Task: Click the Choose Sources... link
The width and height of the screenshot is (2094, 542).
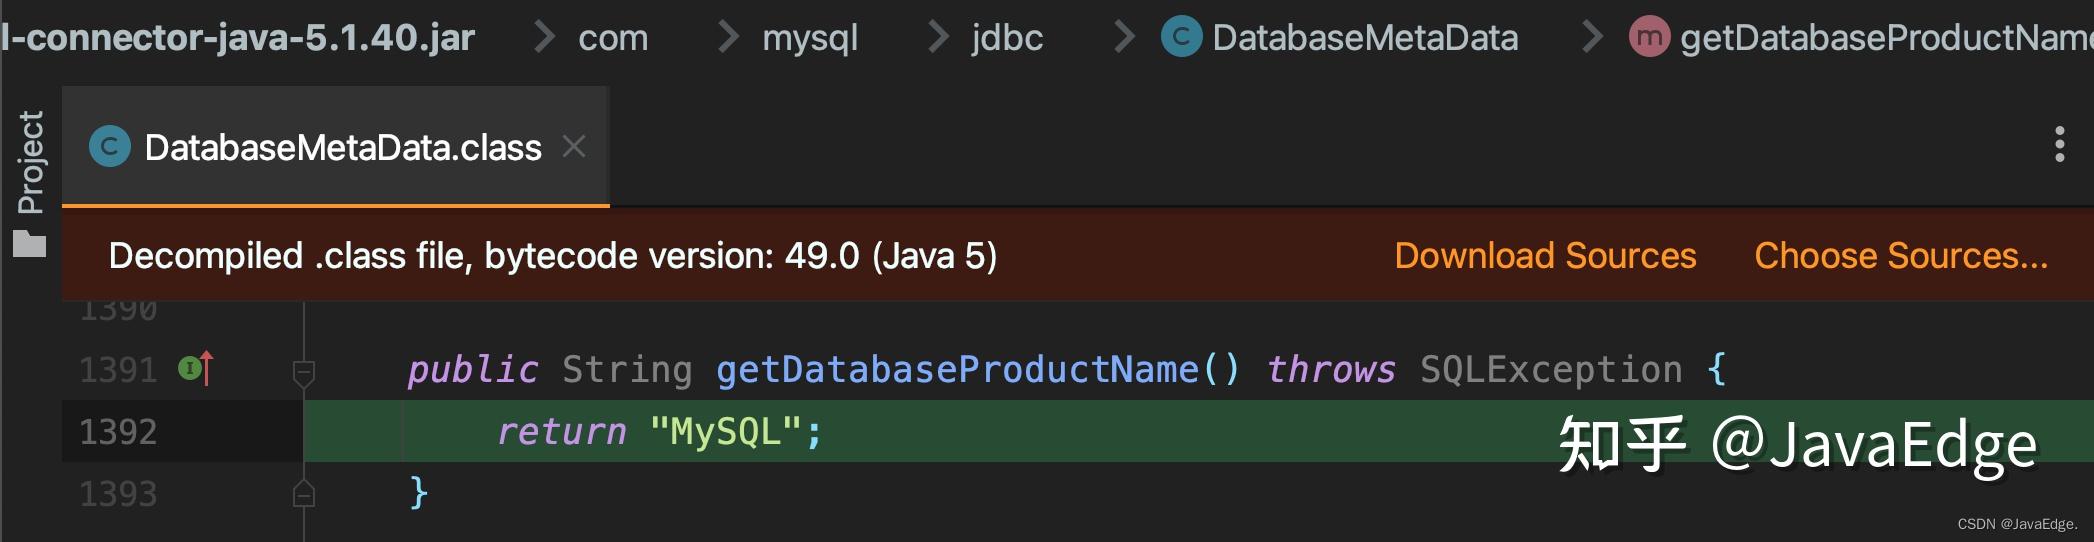Action: tap(1900, 256)
